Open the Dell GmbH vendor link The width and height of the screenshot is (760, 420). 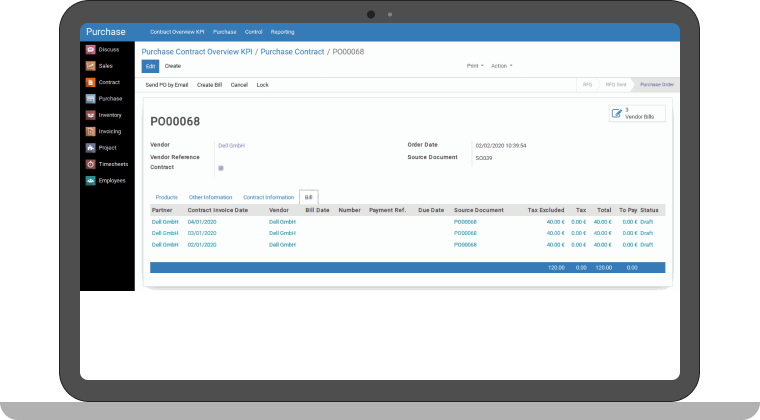(231, 145)
